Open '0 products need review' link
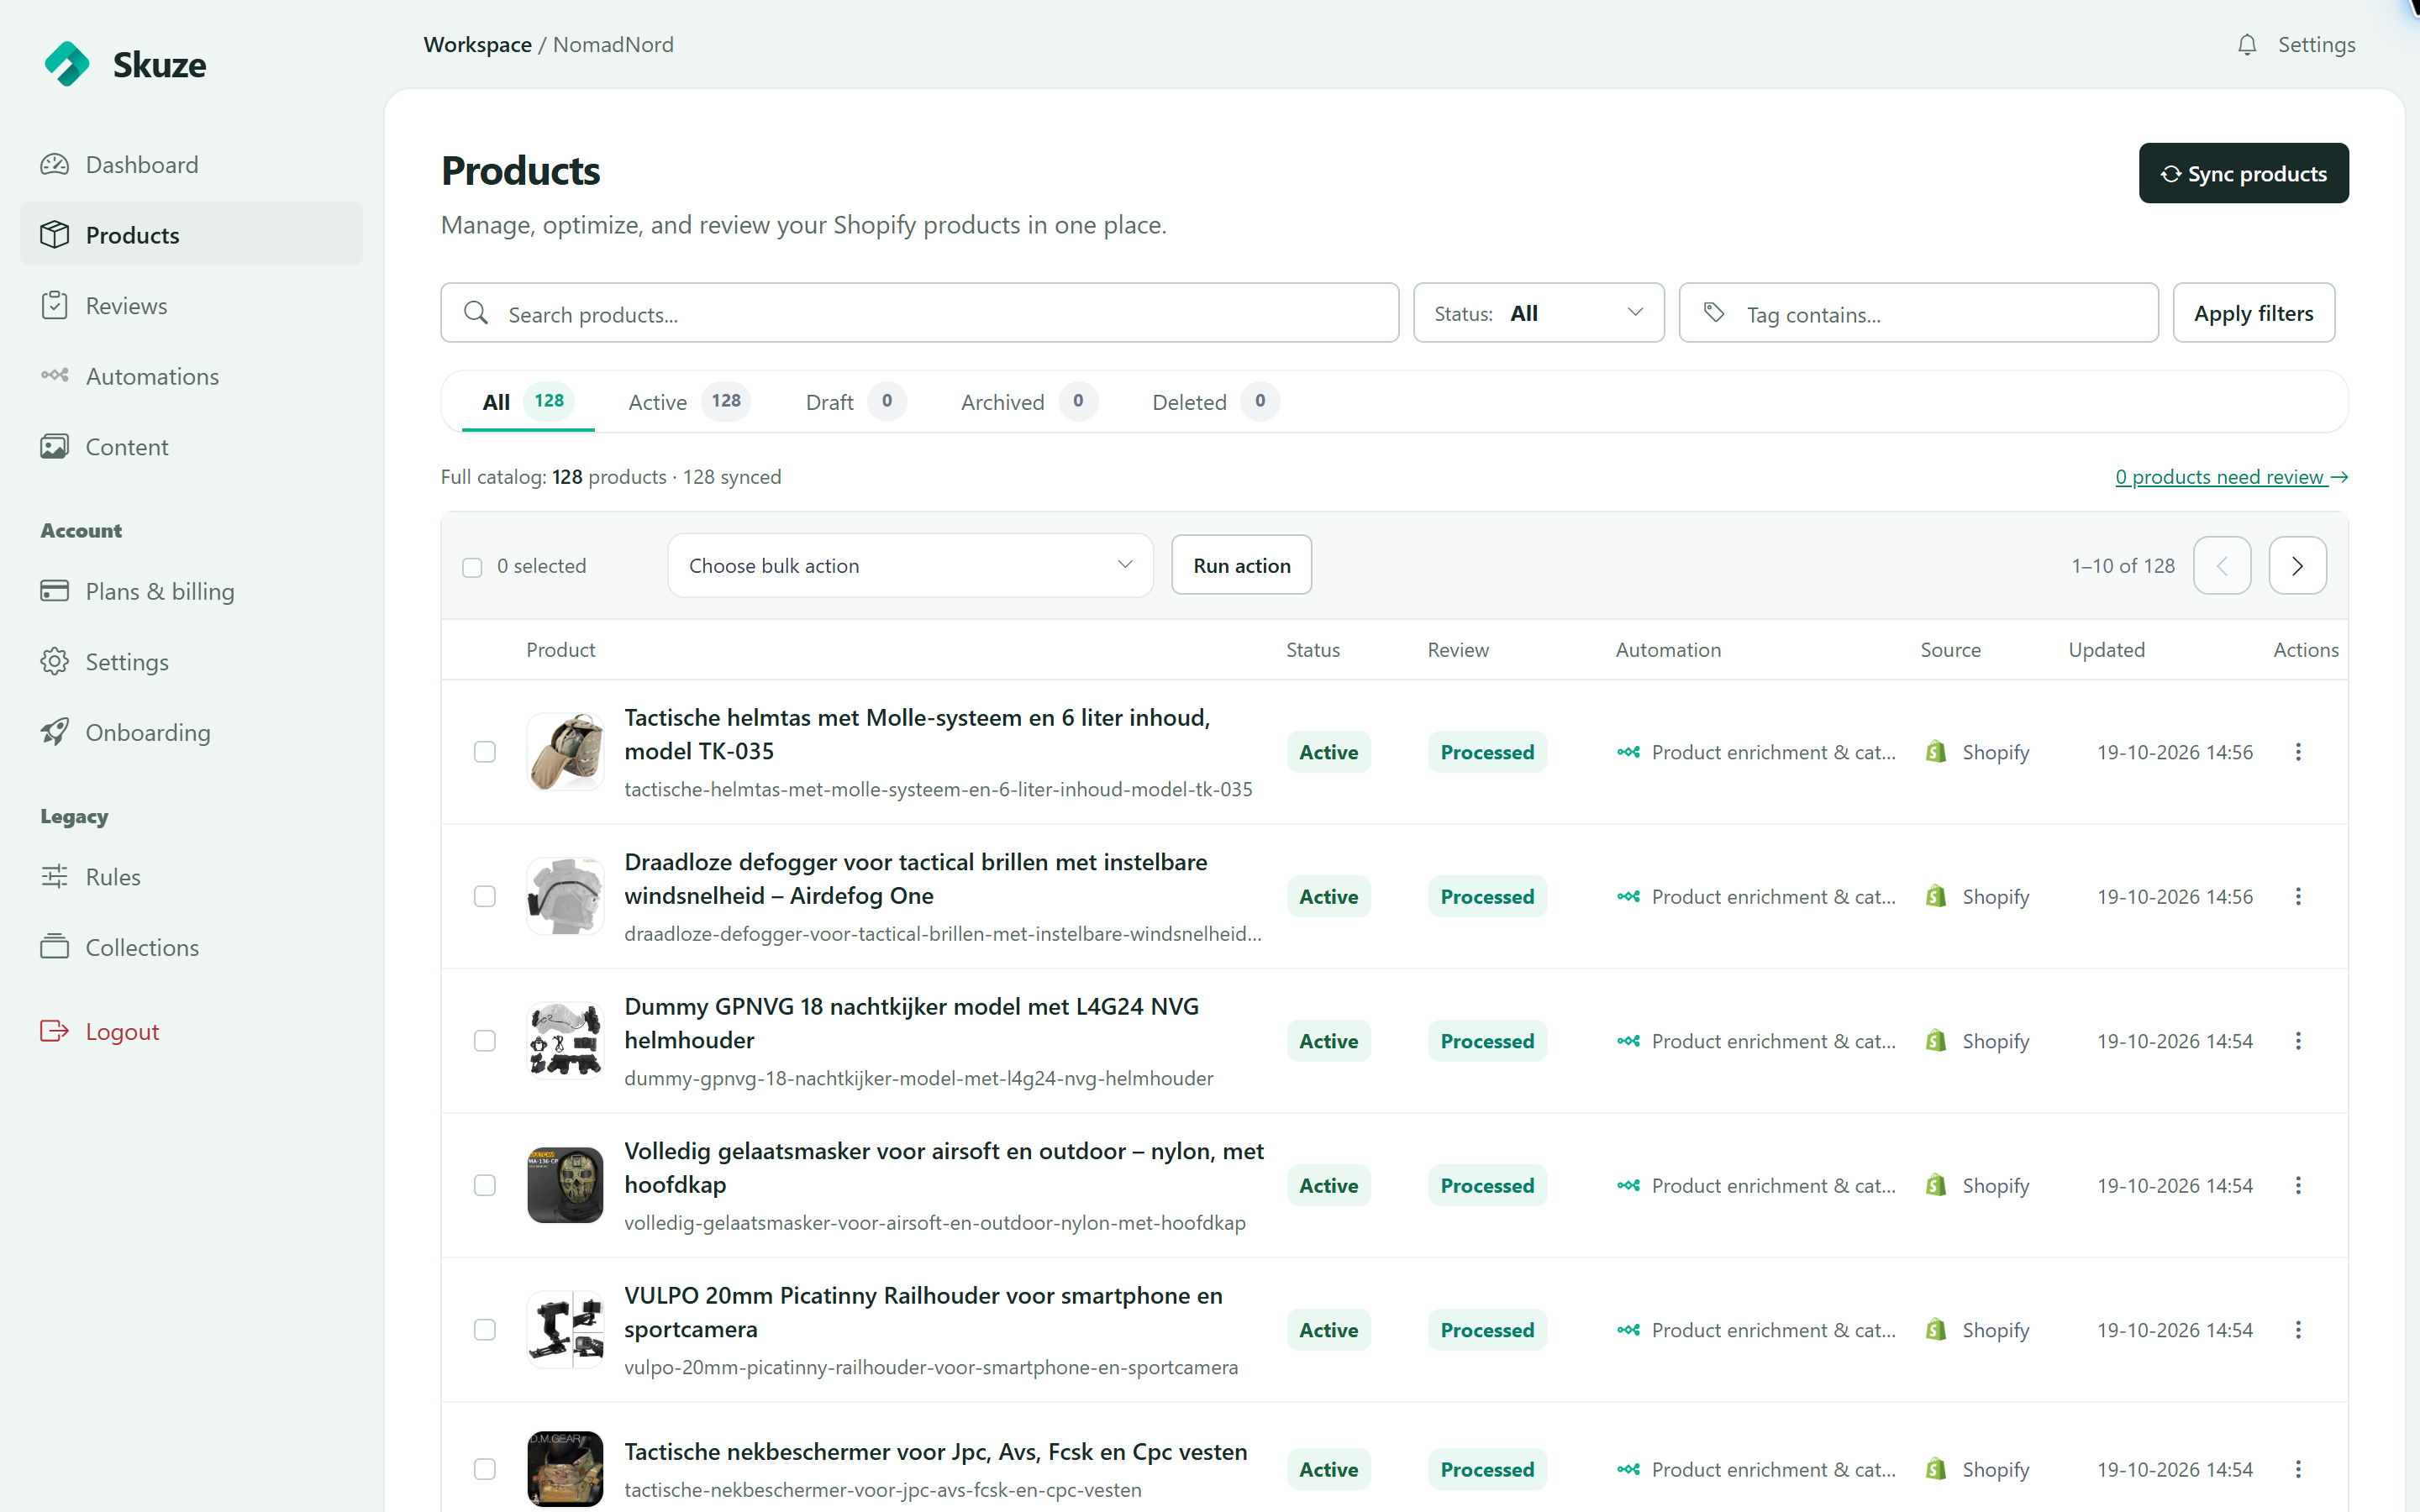 [x=2231, y=477]
